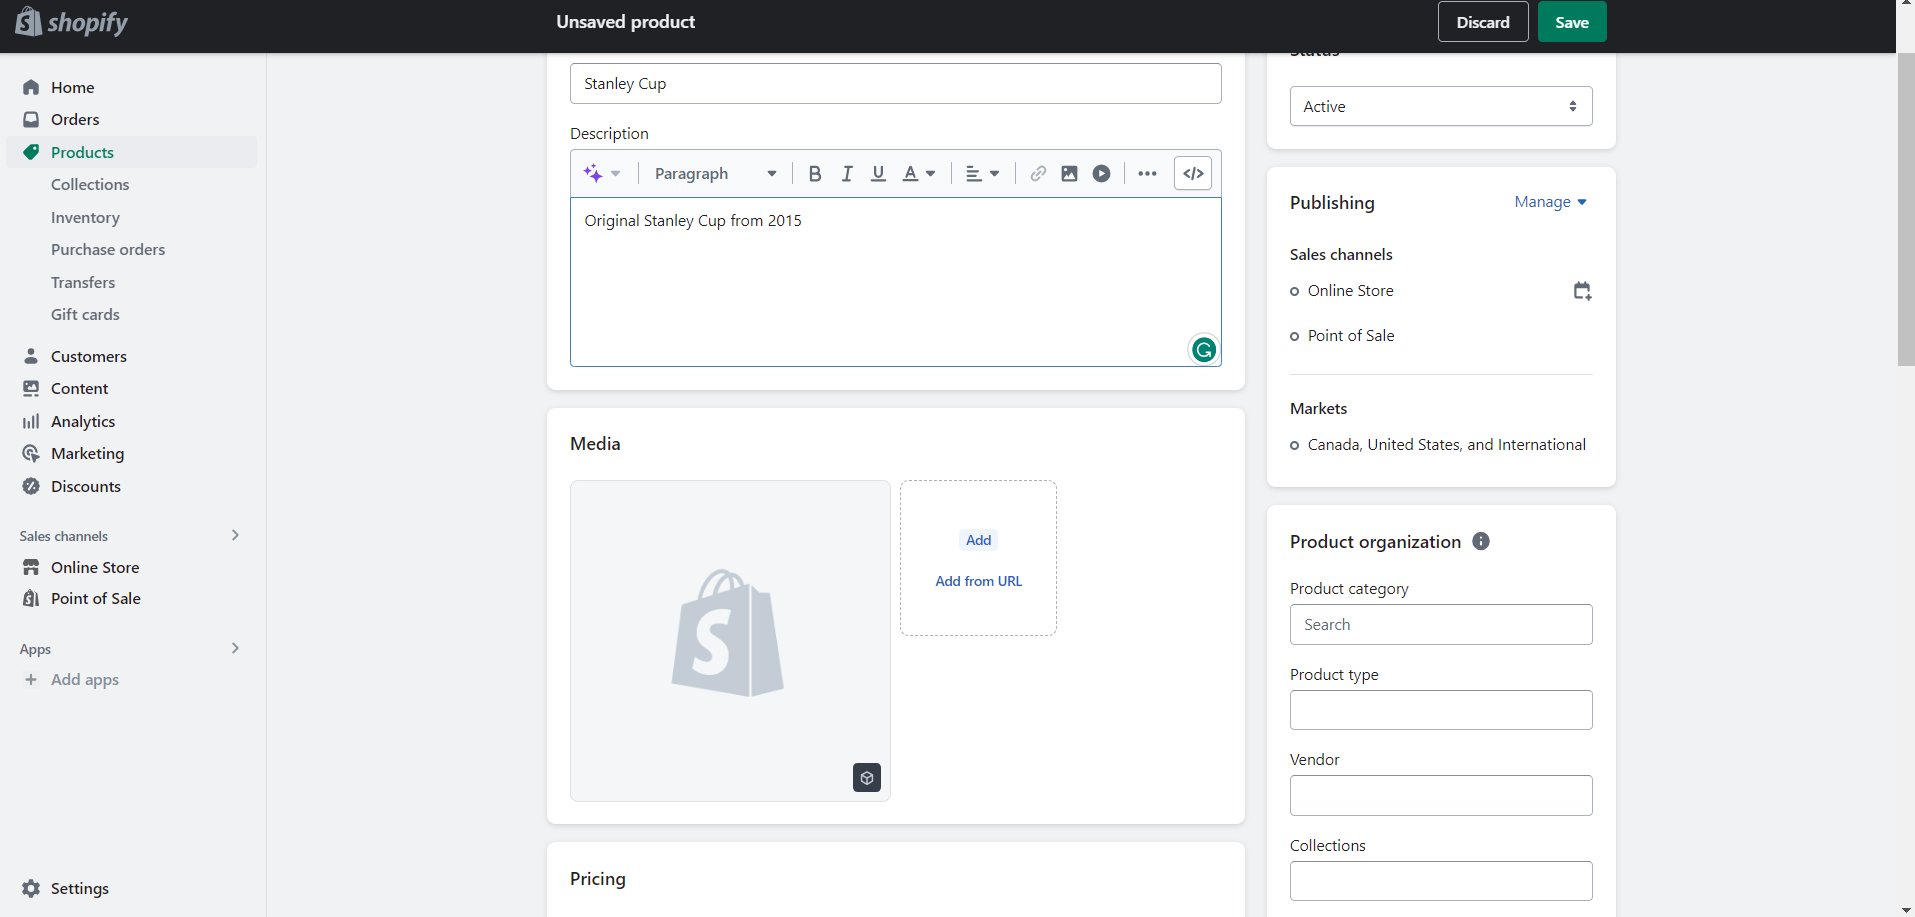Switch description editor to HTML view
Viewport: 1915px width, 917px height.
click(1193, 173)
